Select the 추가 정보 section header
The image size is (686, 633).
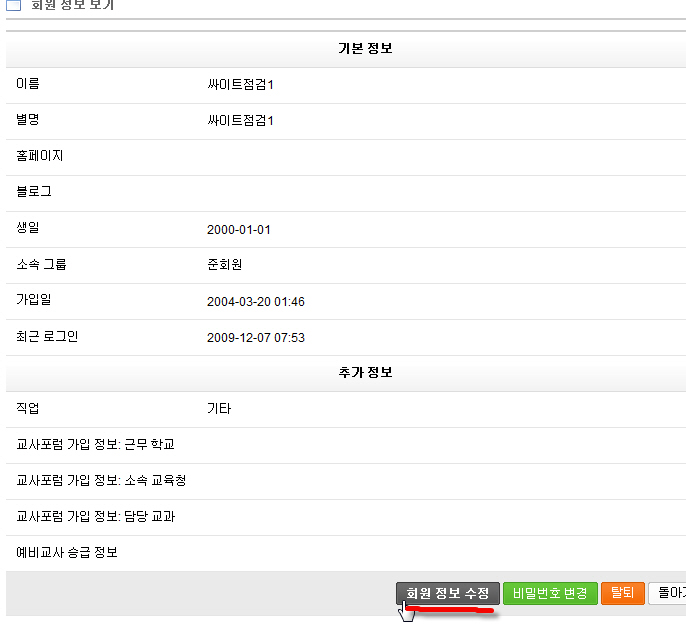pos(365,372)
